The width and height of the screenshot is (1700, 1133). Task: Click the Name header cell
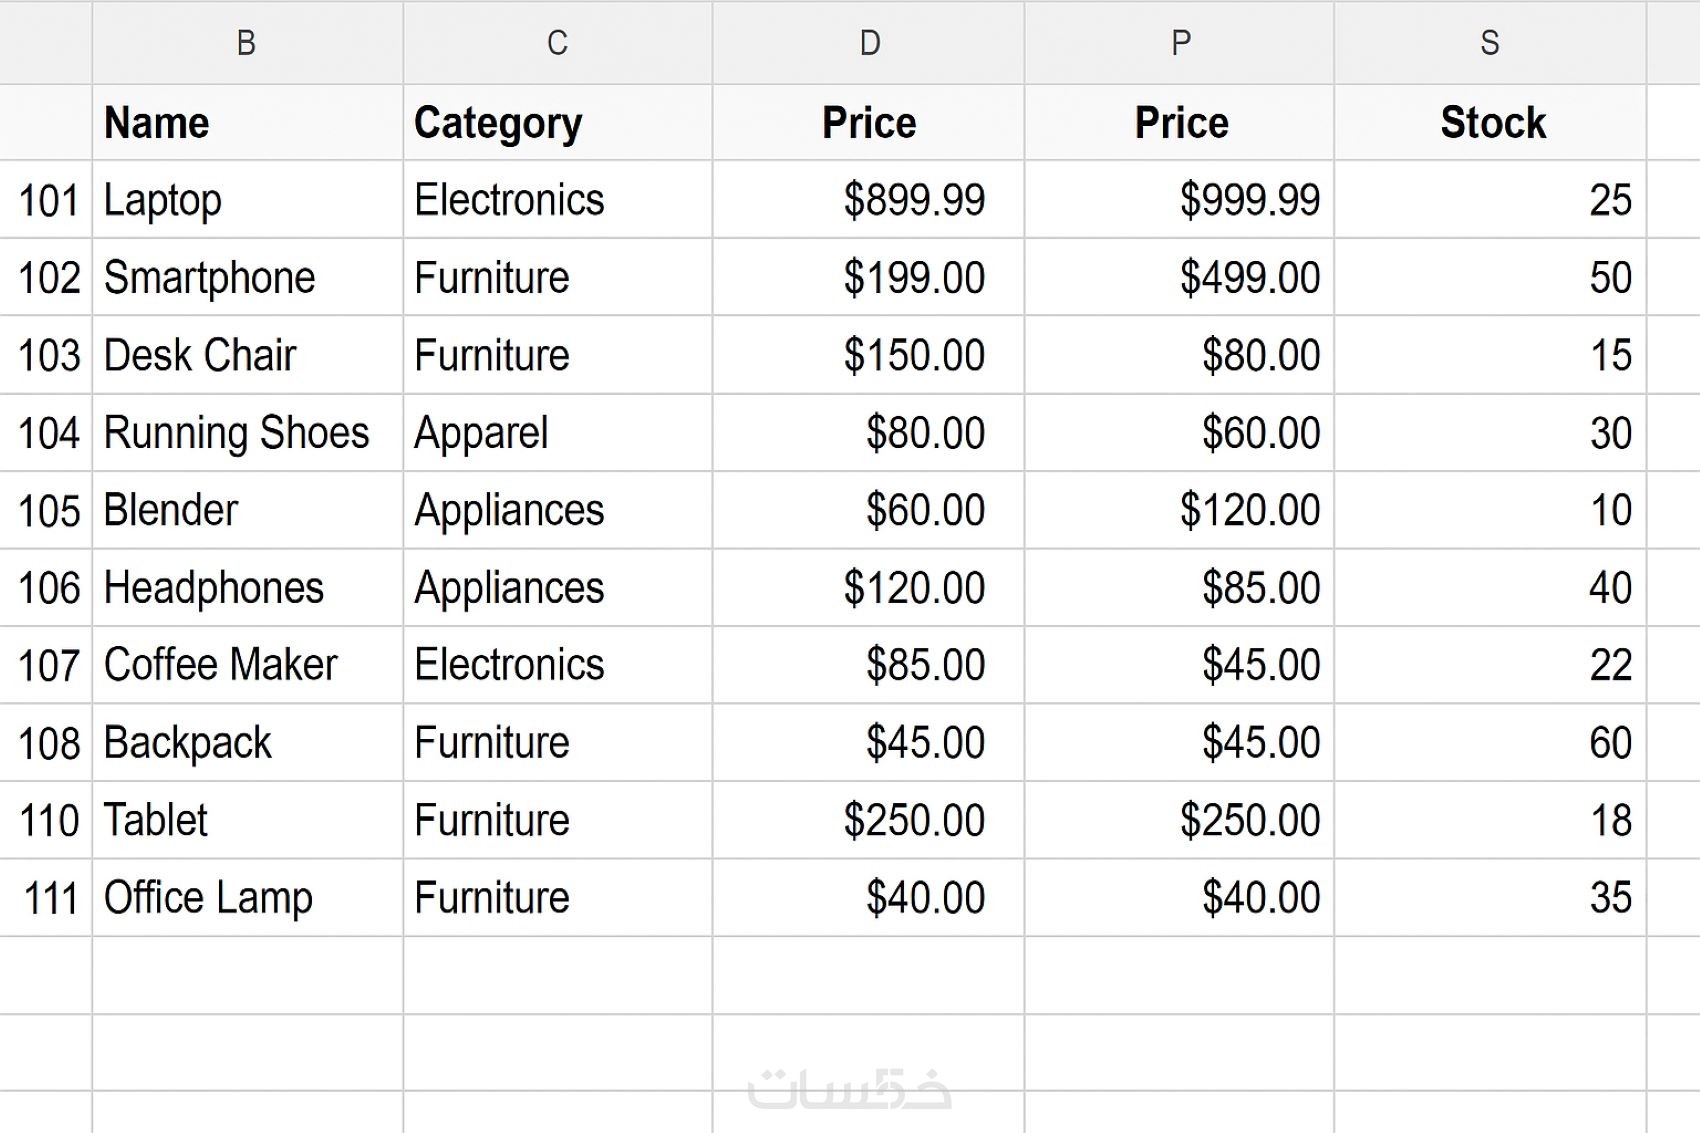click(157, 123)
